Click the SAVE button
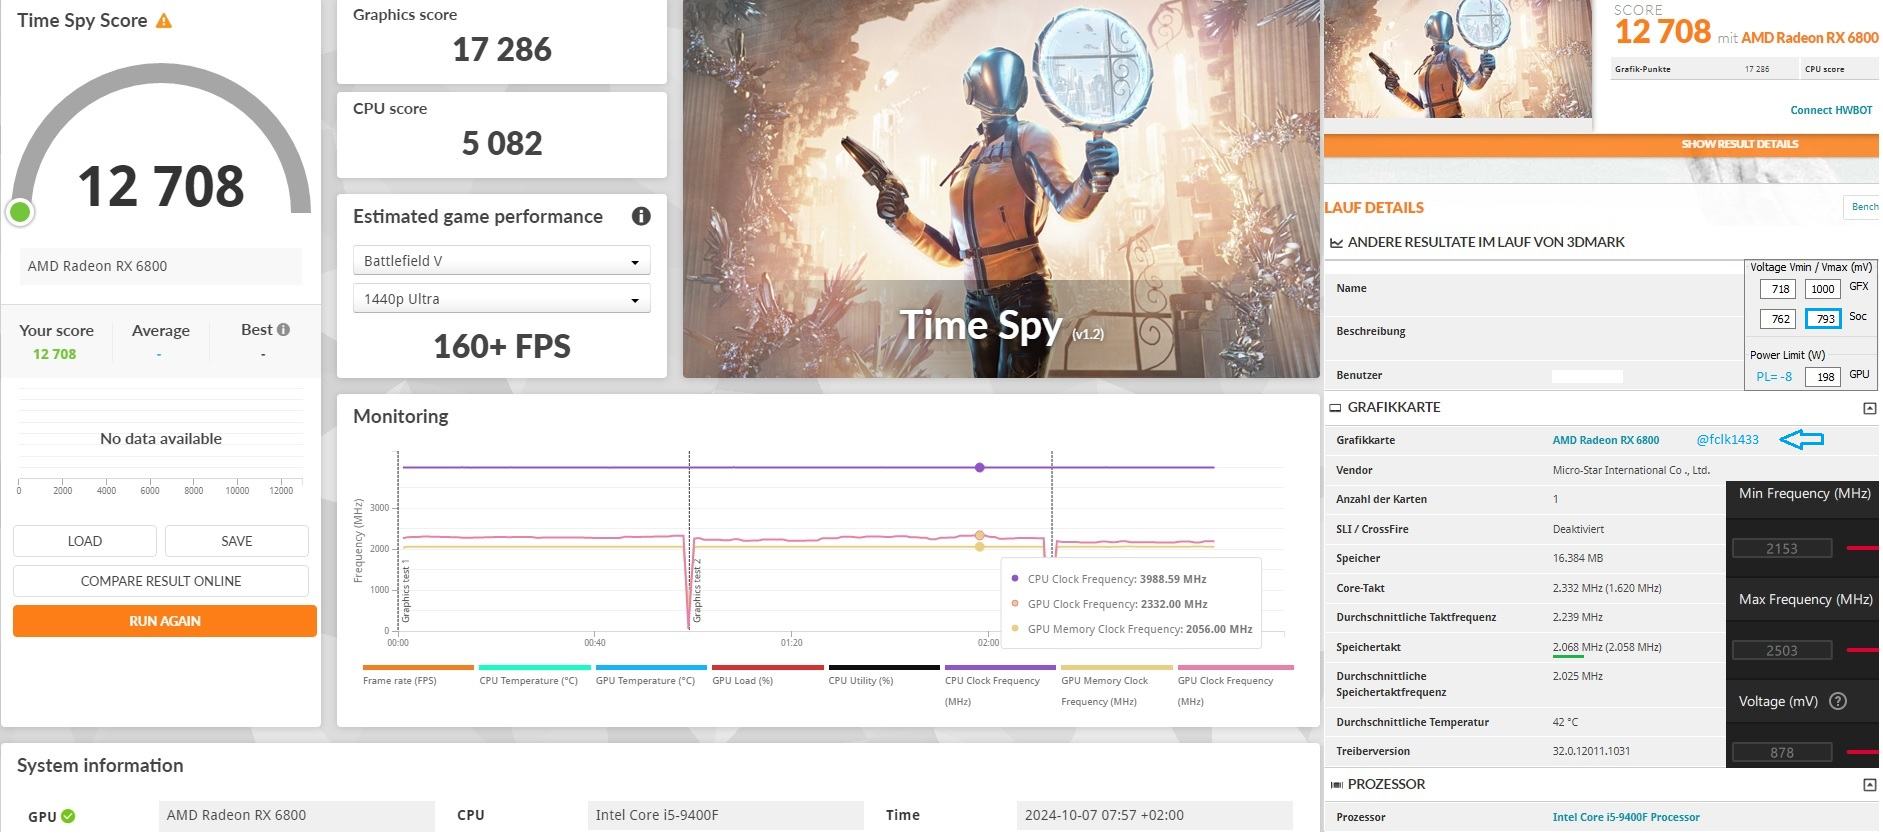The height and width of the screenshot is (833, 1883). 237,541
